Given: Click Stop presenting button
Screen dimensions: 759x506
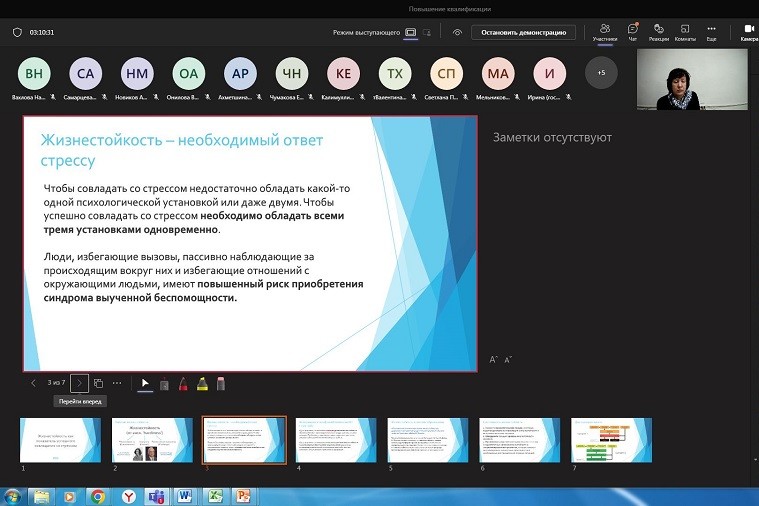Looking at the screenshot, I should click(x=523, y=32).
